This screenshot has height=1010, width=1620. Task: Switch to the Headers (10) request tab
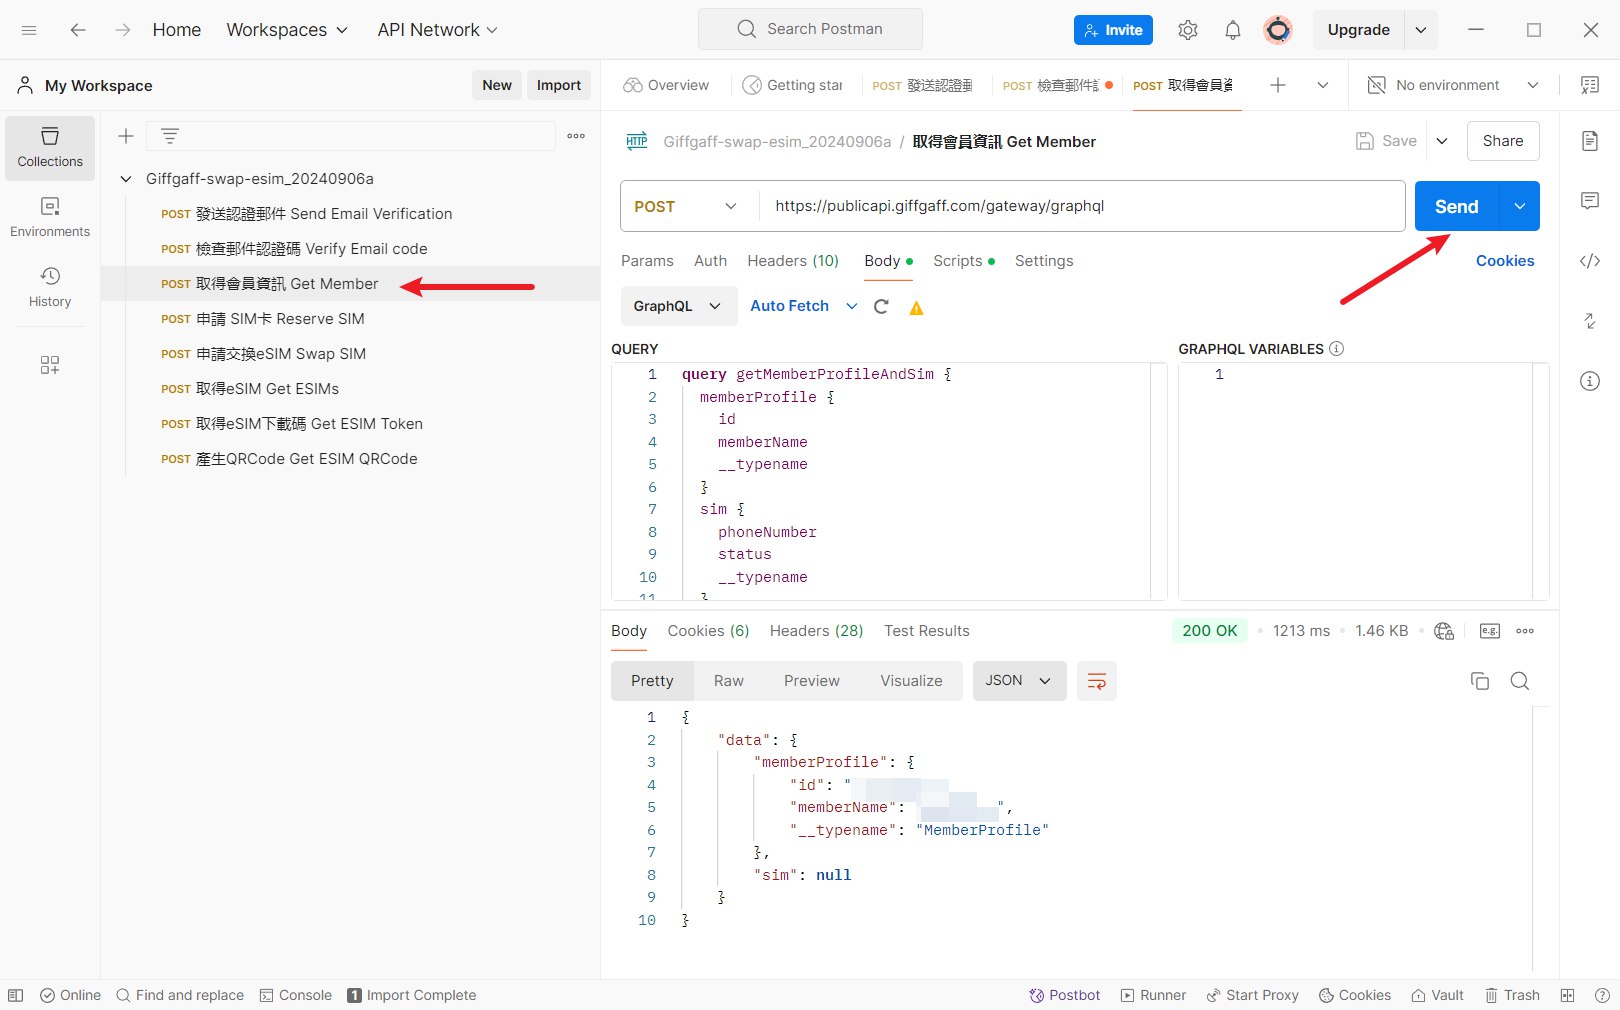(x=792, y=261)
